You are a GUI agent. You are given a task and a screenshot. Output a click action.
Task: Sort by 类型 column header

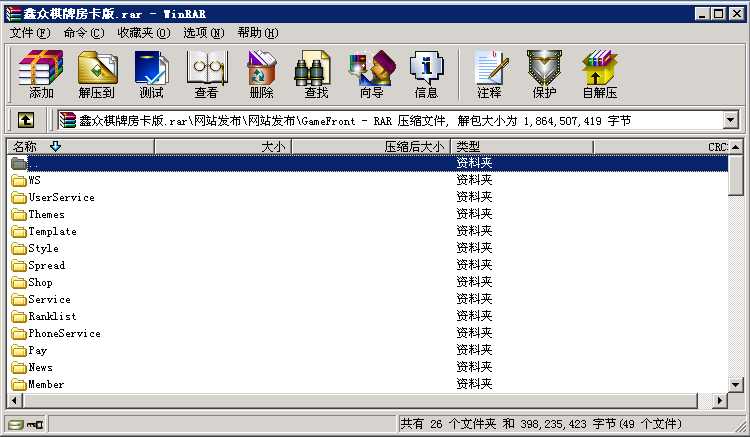click(x=522, y=147)
